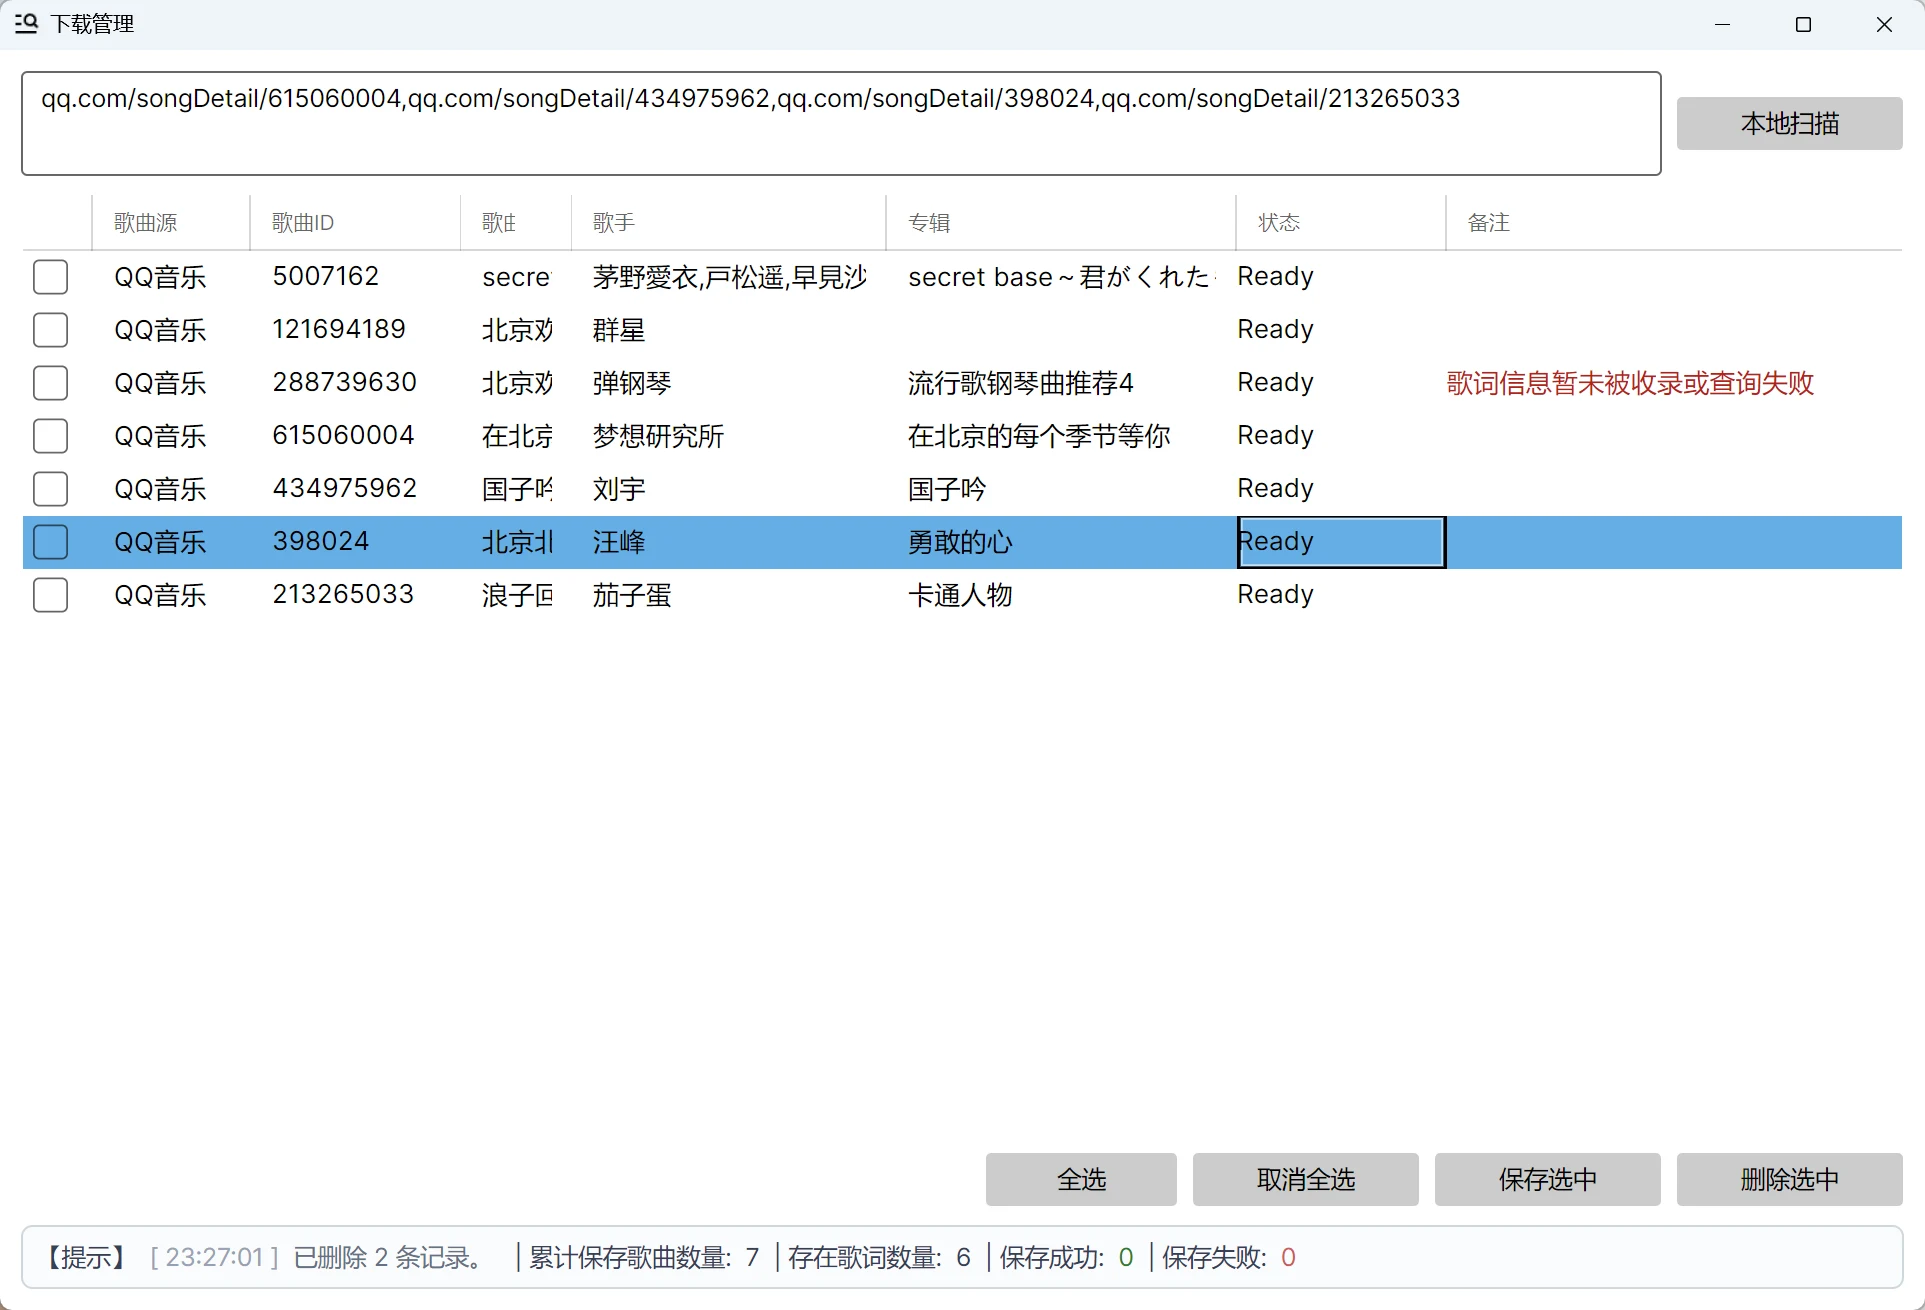Click the artist cell 弹钢琴
1925x1310 pixels.
click(x=632, y=383)
